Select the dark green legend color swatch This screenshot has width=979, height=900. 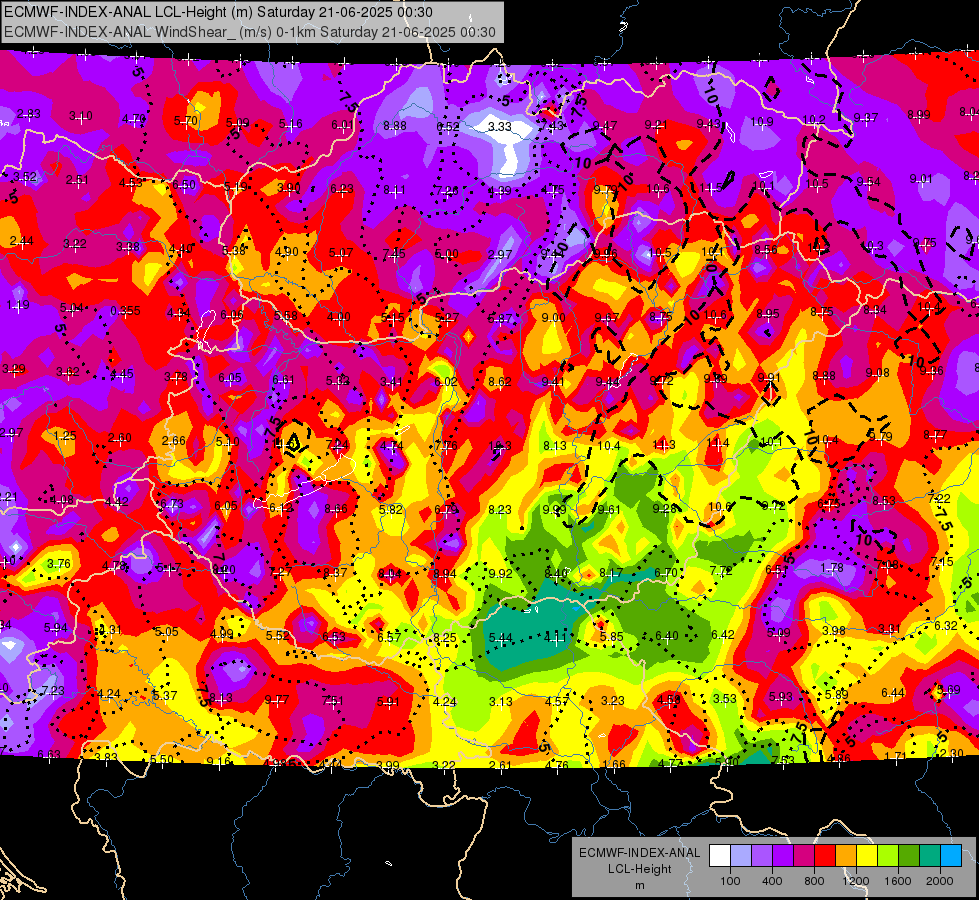[909, 856]
